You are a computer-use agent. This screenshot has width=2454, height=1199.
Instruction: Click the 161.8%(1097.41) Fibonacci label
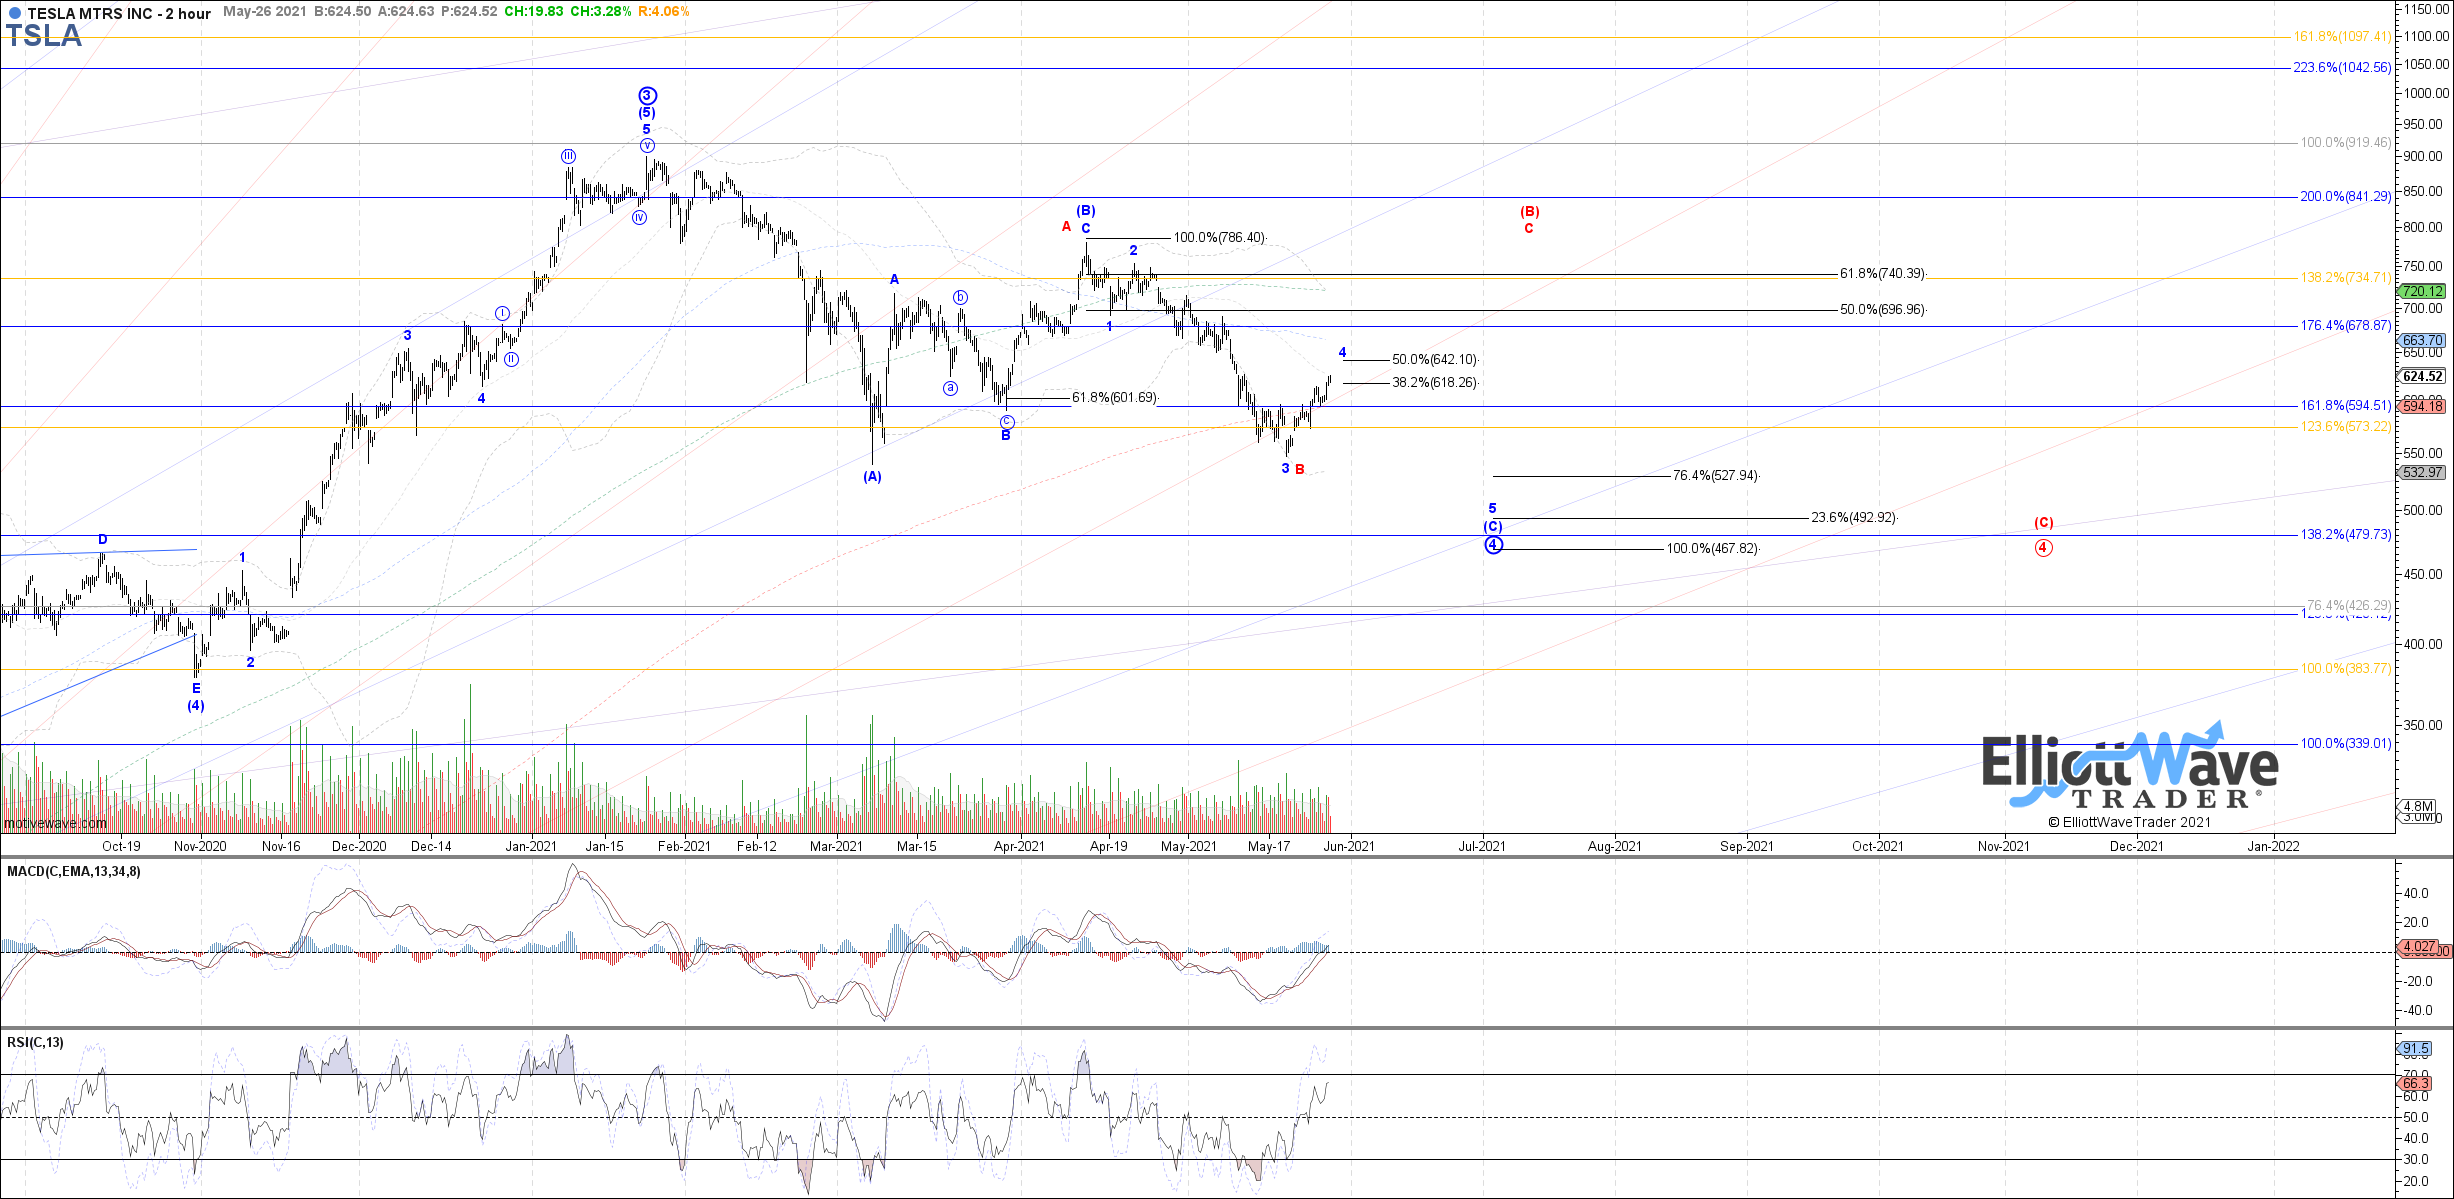coord(2342,37)
